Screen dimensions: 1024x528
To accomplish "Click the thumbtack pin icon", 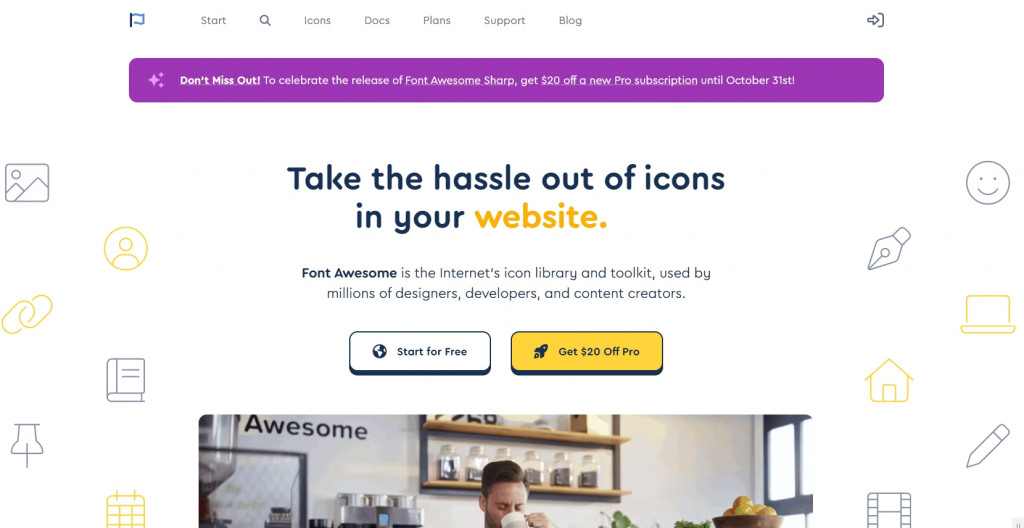I will [x=27, y=445].
